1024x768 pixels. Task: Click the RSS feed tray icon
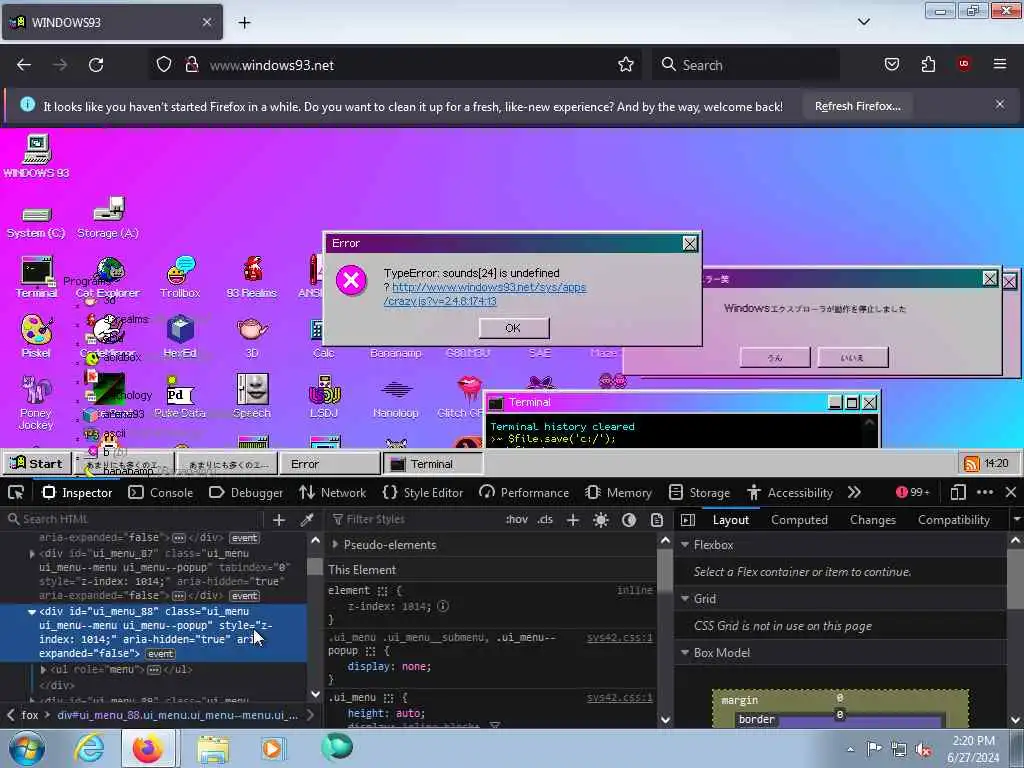(x=972, y=464)
